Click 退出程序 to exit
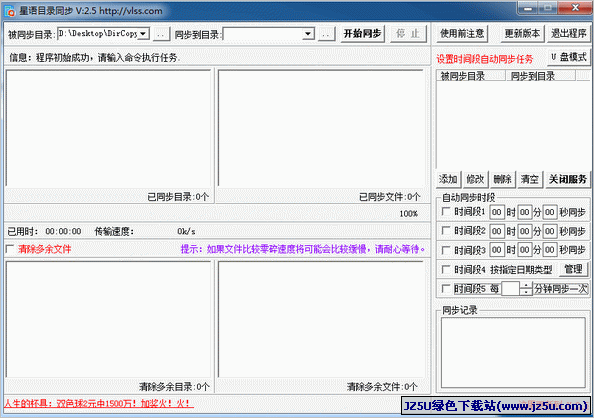The image size is (594, 418). tap(568, 34)
